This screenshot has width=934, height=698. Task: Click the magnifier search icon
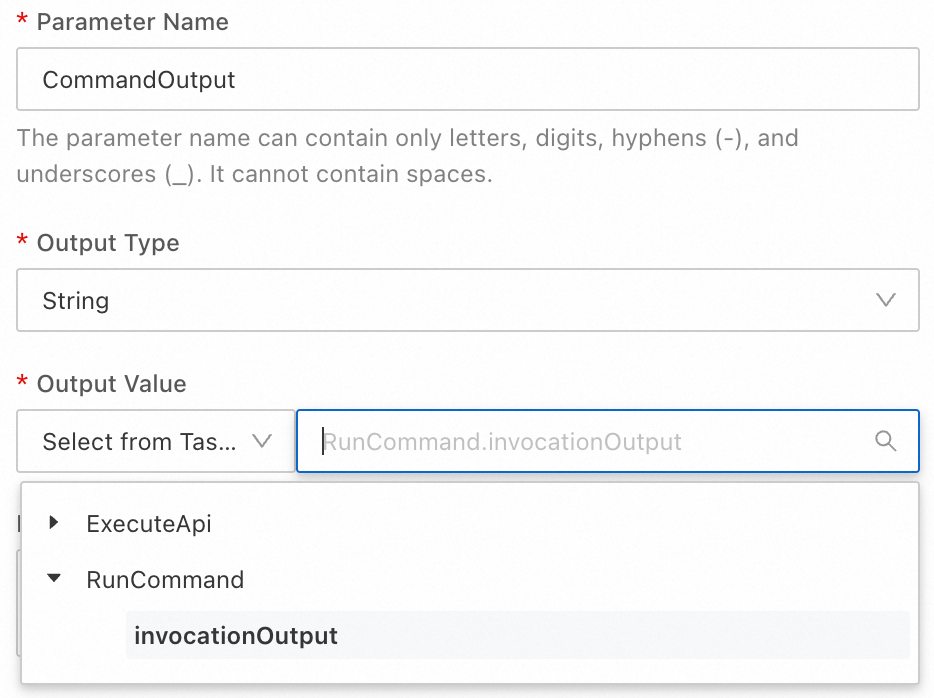click(885, 441)
